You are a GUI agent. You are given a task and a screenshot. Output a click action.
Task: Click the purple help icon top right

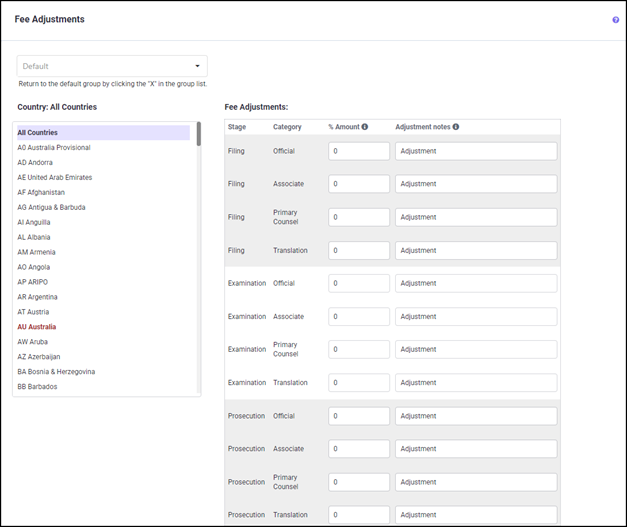[615, 20]
